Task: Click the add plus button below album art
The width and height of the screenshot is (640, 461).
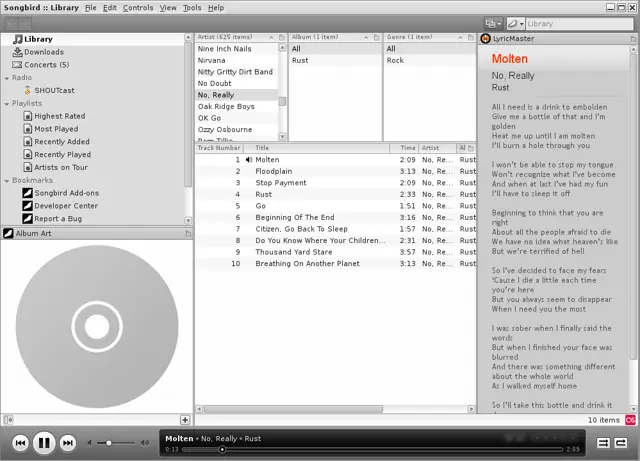Action: point(185,420)
